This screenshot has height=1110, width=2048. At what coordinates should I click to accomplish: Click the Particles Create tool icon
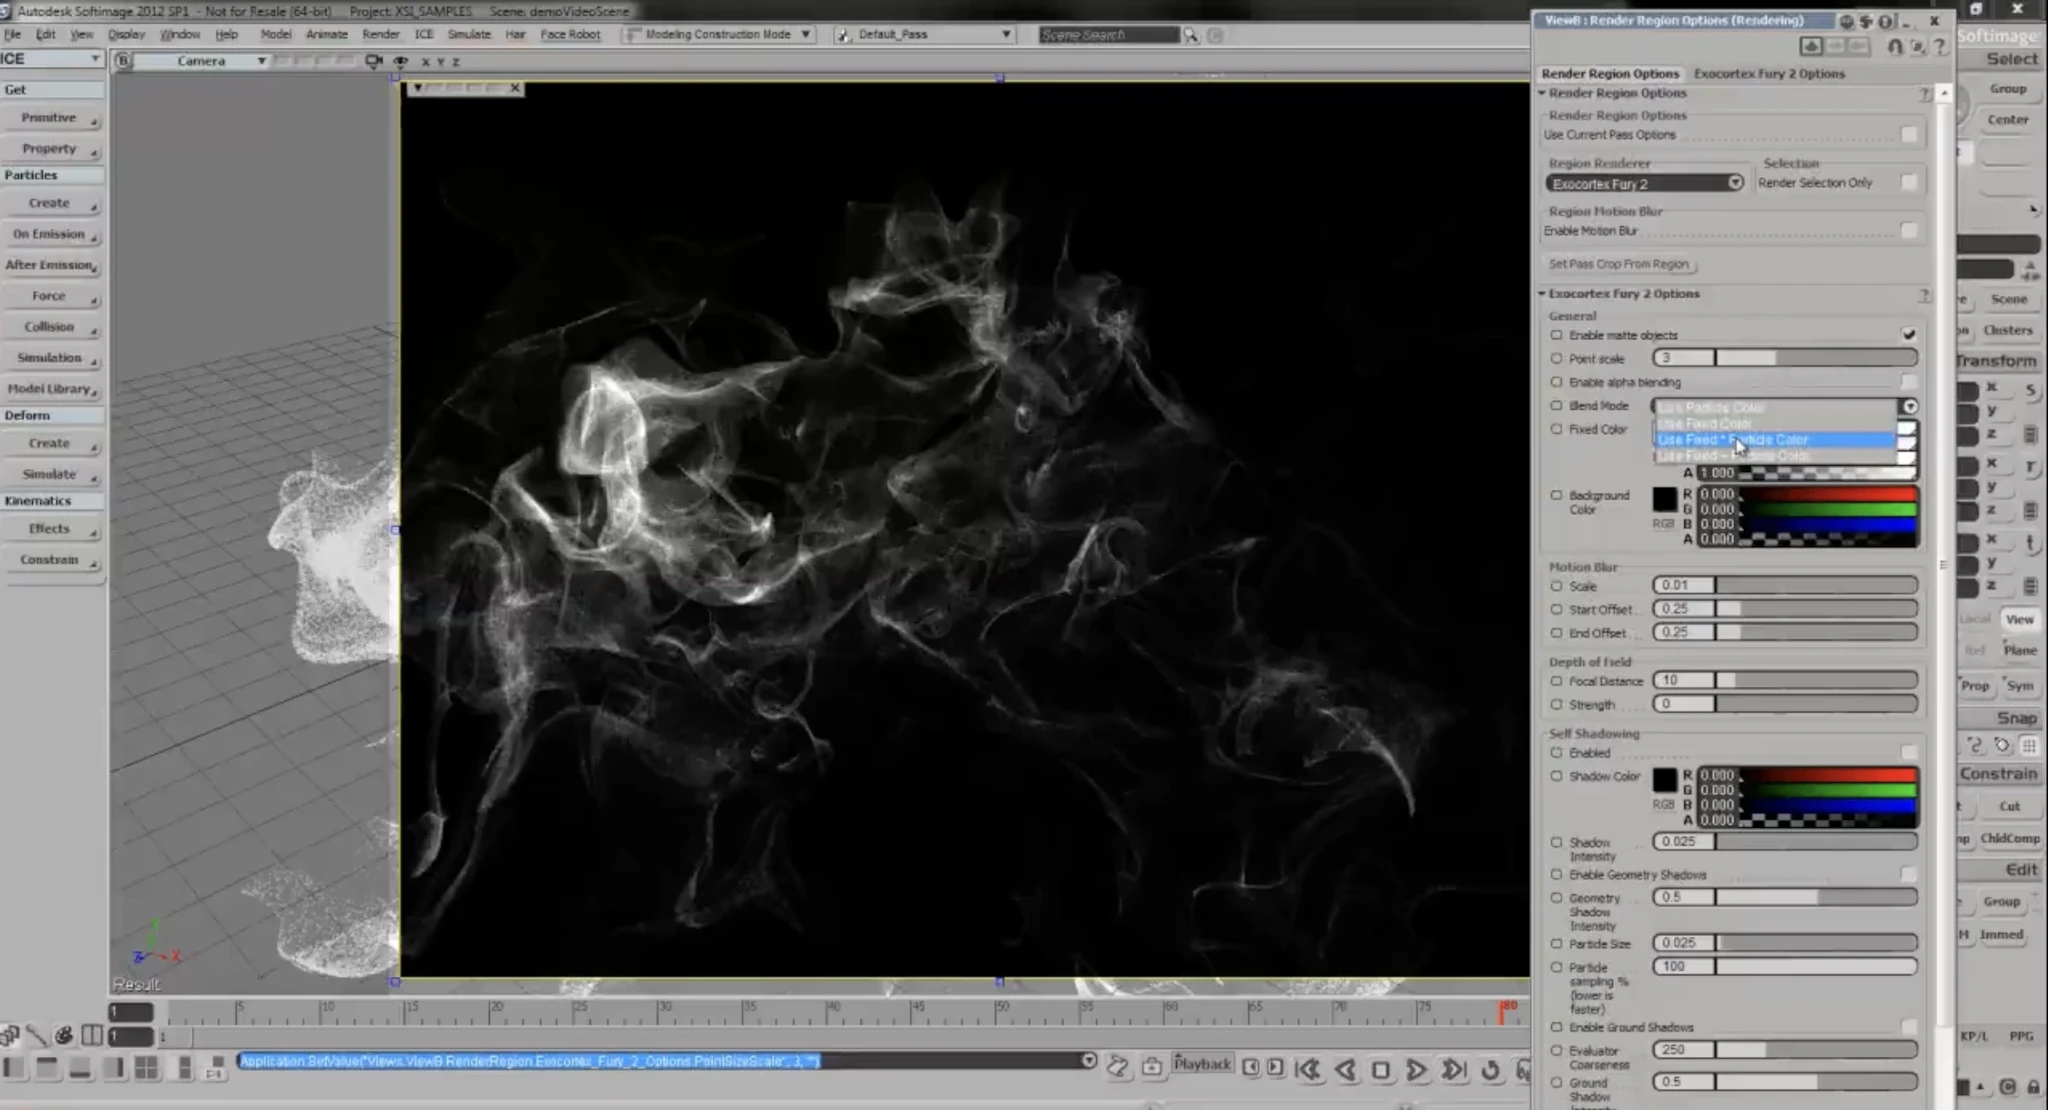point(48,202)
